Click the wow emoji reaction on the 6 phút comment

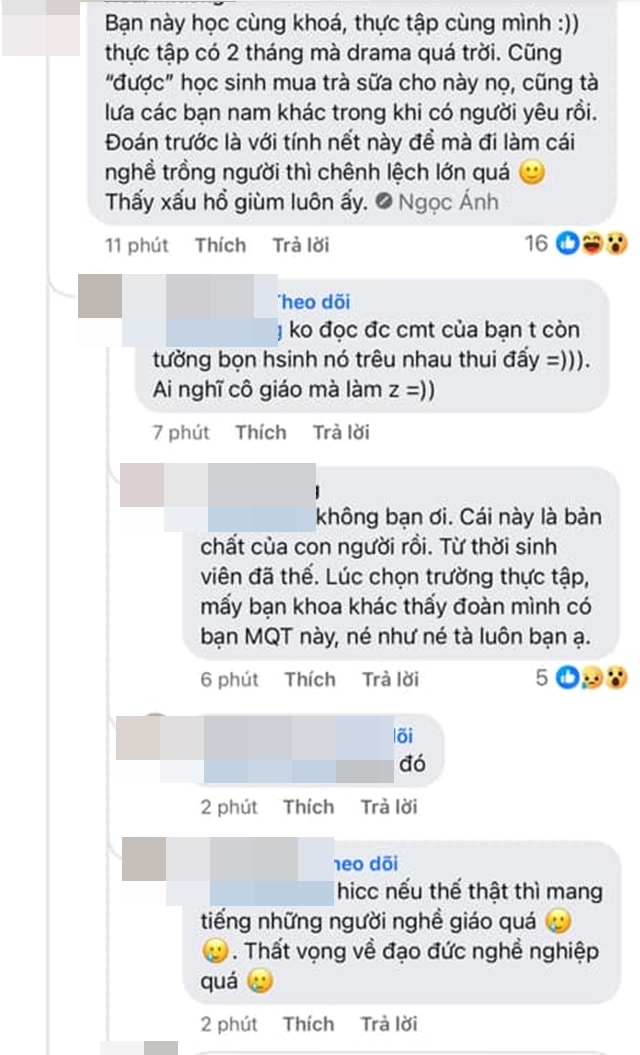tap(616, 678)
